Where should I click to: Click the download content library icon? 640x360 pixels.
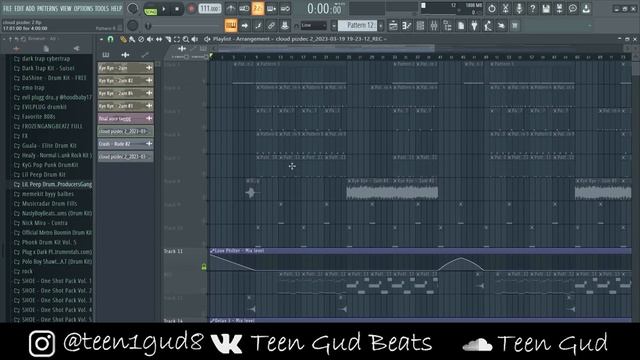pyautogui.click(x=587, y=9)
